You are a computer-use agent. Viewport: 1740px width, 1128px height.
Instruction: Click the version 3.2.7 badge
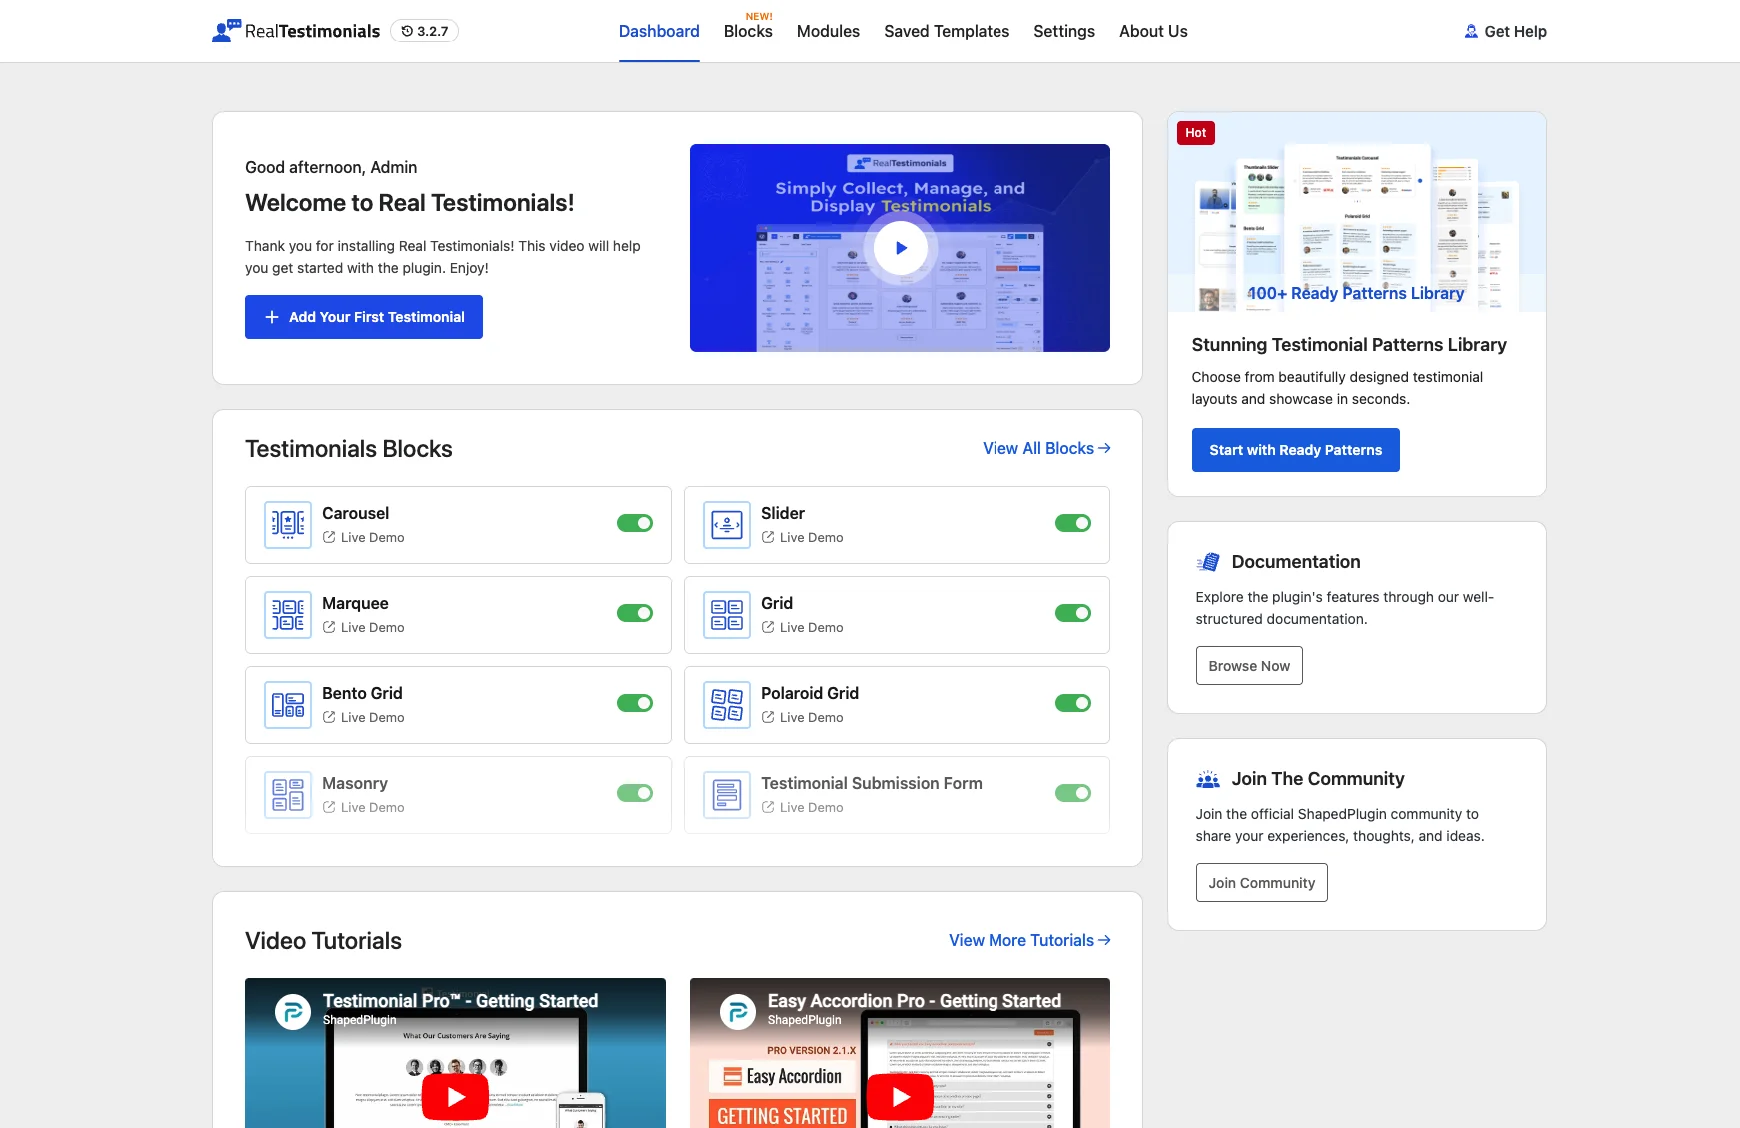tap(425, 31)
